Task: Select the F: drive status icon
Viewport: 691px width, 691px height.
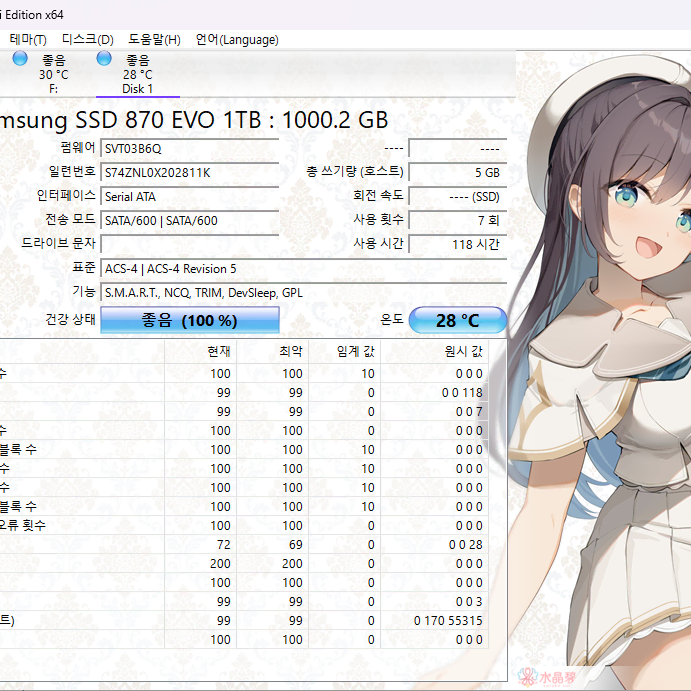Action: 20,58
